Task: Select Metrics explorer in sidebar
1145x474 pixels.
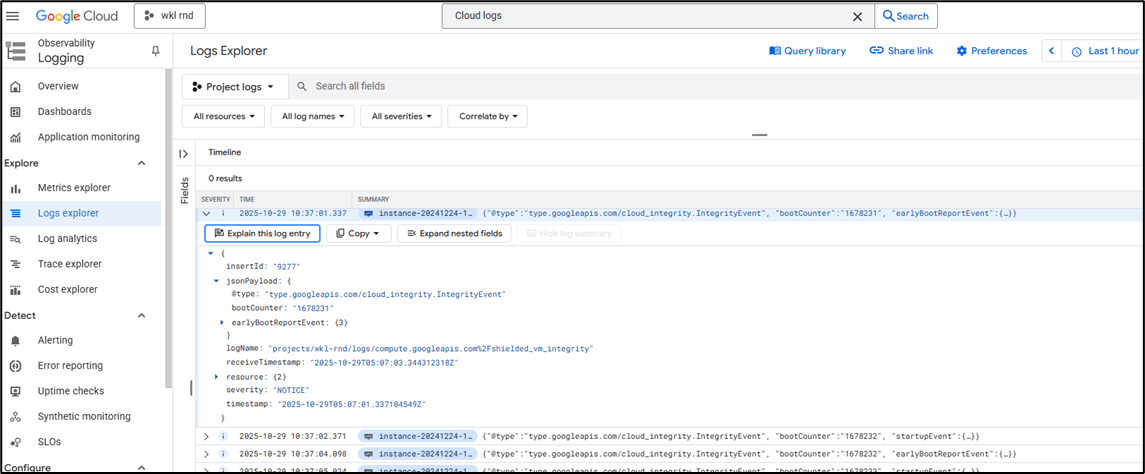Action: [x=74, y=188]
